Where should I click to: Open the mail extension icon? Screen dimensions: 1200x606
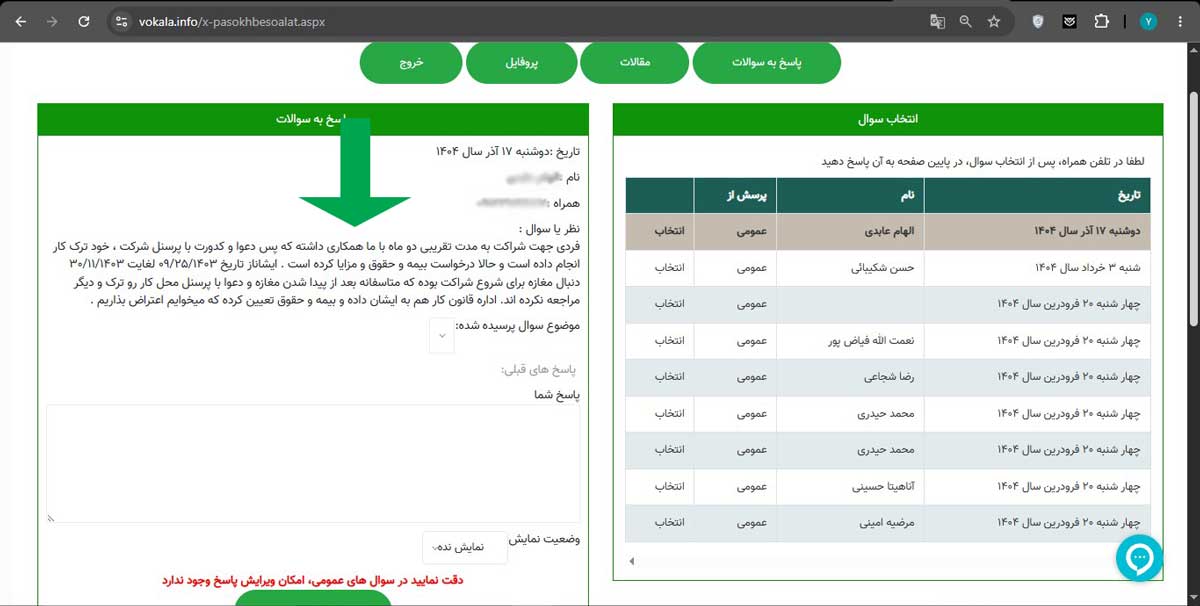pyautogui.click(x=1069, y=21)
